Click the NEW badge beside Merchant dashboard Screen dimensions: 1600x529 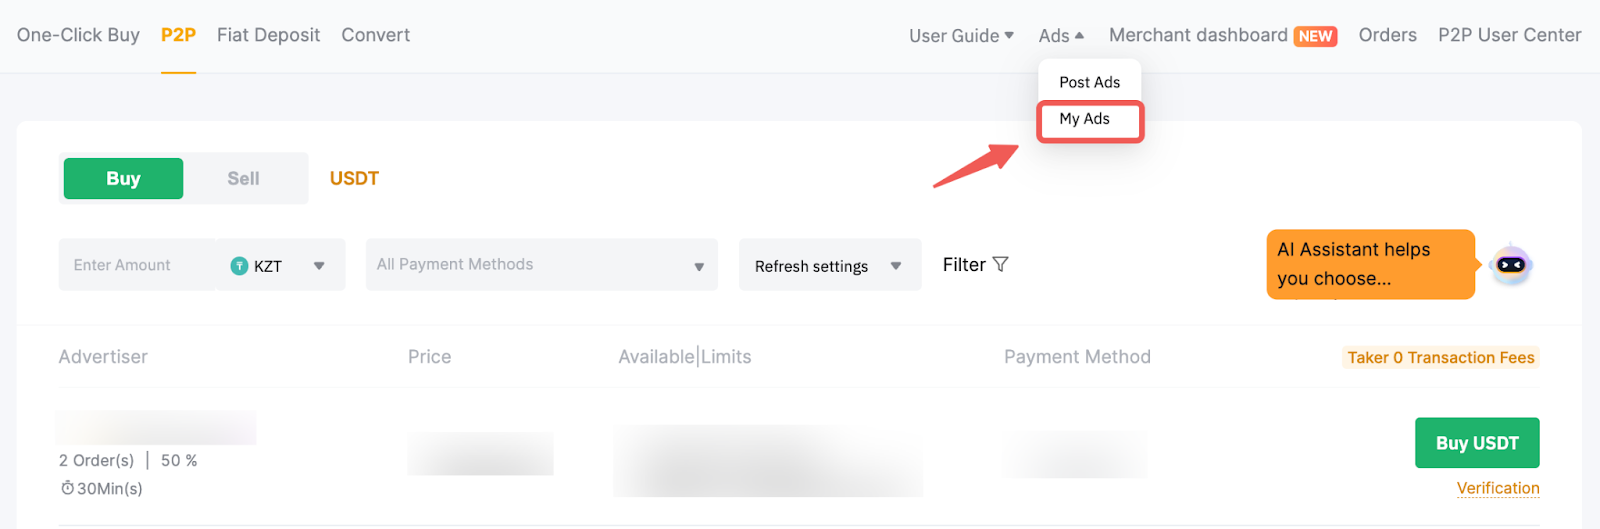click(1315, 36)
